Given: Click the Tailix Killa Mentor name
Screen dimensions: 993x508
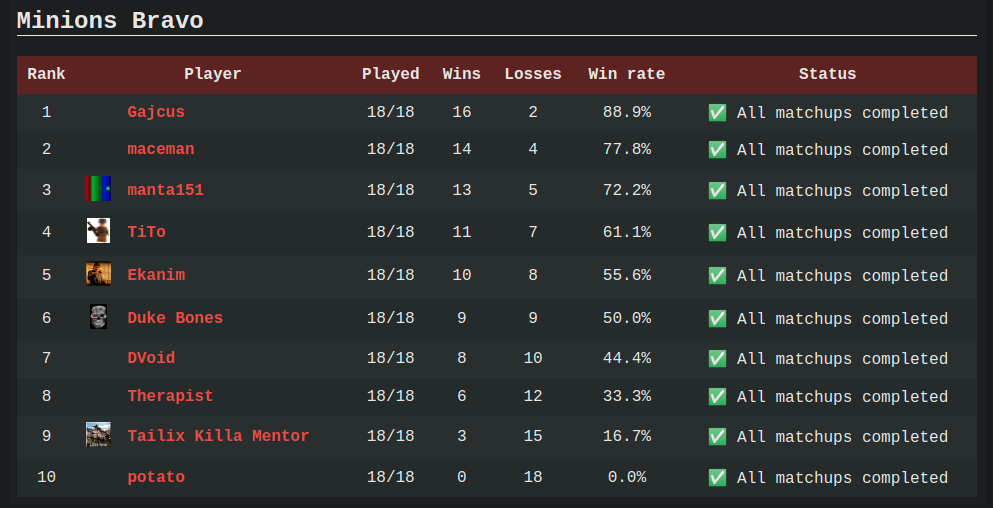Looking at the screenshot, I should 218,436.
